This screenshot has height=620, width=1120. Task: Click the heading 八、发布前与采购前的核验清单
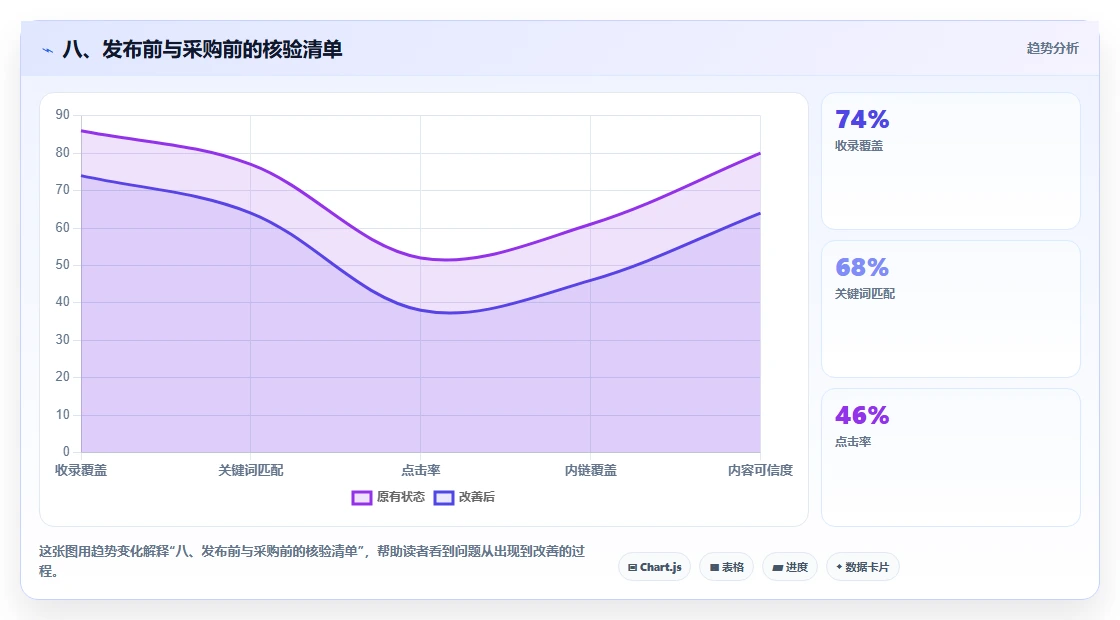(203, 49)
